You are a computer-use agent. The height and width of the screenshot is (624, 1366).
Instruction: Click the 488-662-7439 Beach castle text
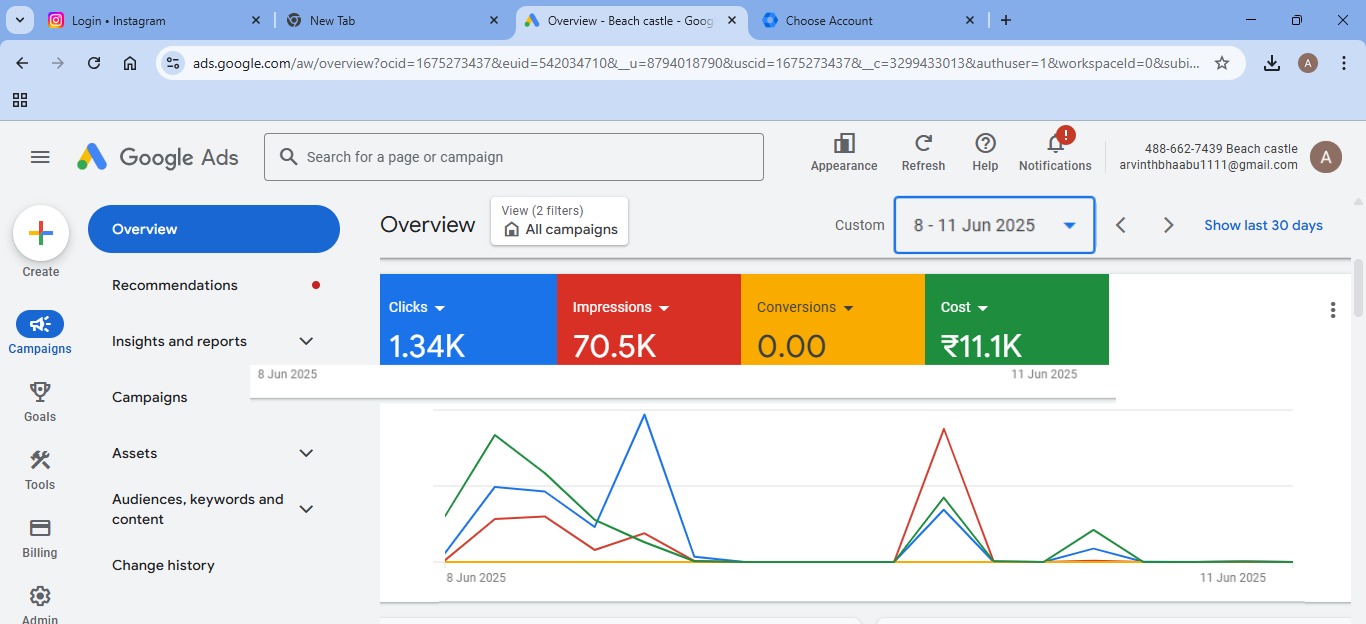click(1221, 148)
